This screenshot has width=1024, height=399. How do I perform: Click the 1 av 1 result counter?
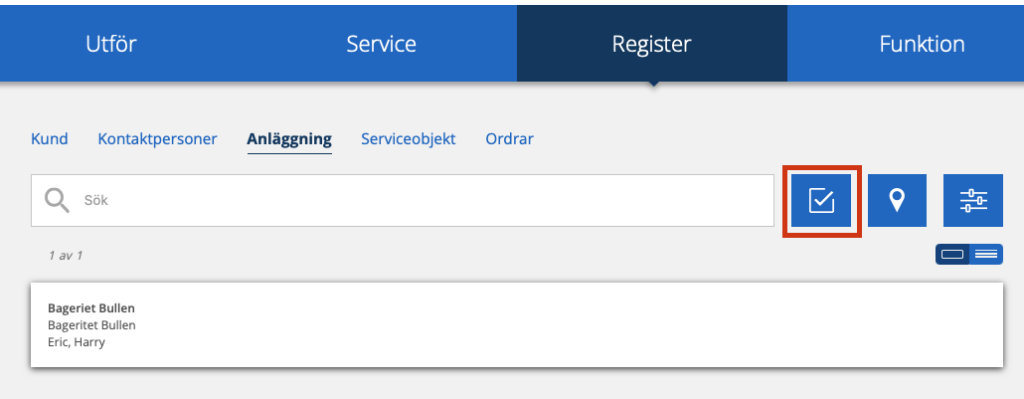[x=65, y=255]
